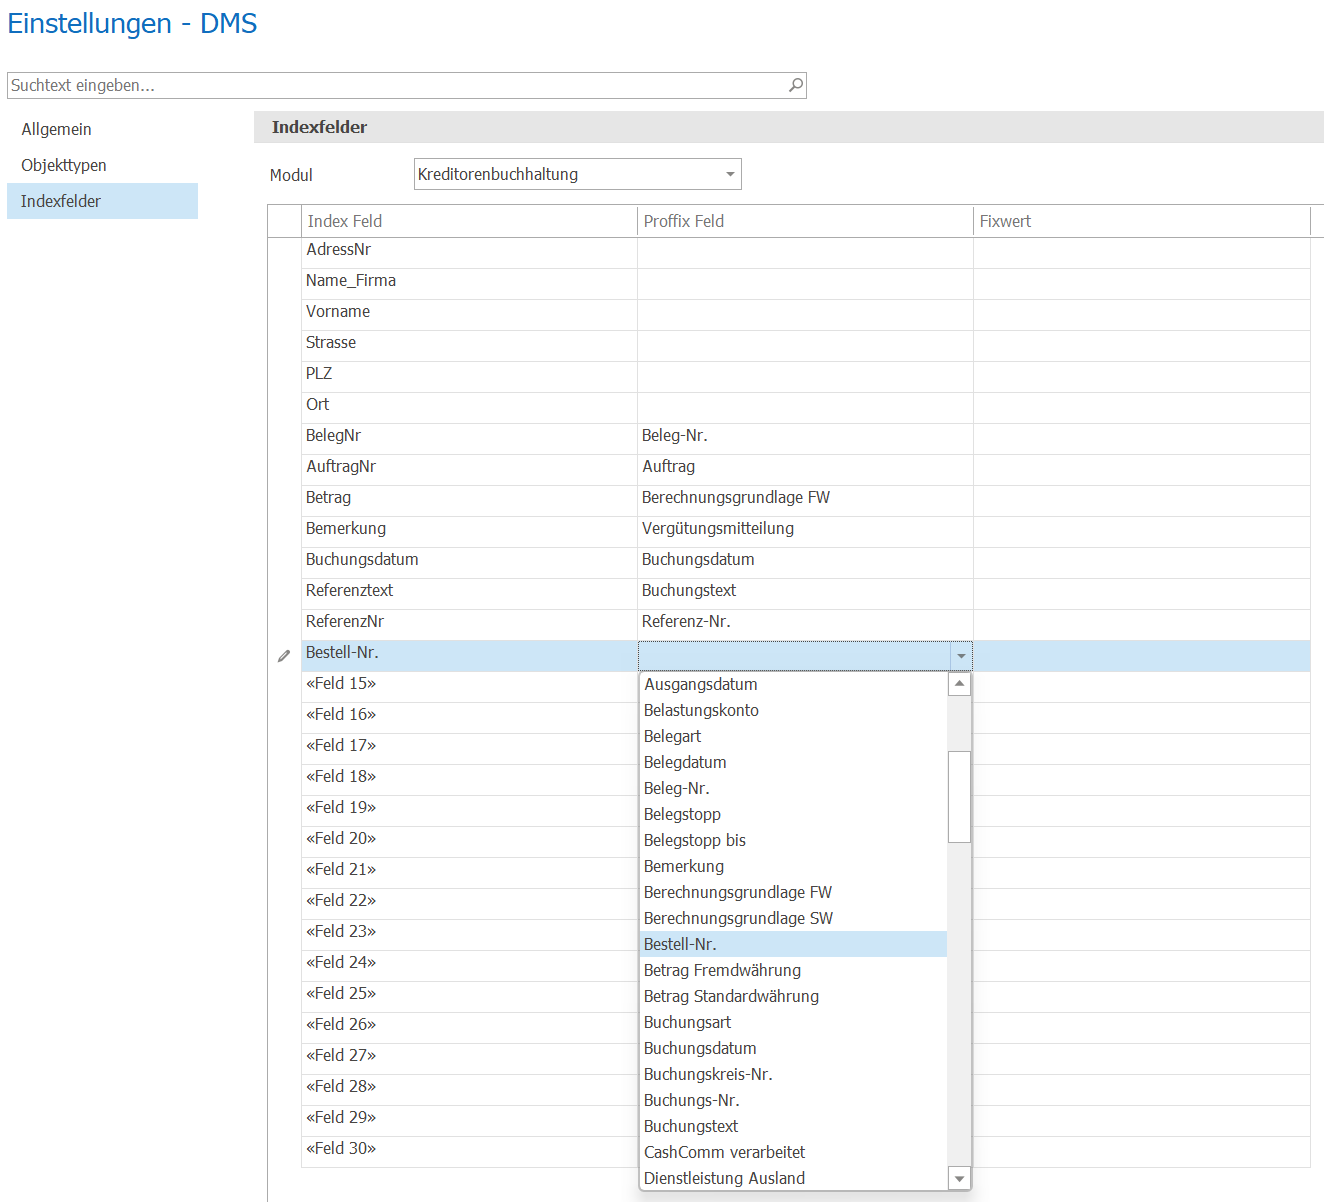The image size is (1324, 1202).
Task: Click the dropdown list scrollbar thumb
Action: point(960,797)
